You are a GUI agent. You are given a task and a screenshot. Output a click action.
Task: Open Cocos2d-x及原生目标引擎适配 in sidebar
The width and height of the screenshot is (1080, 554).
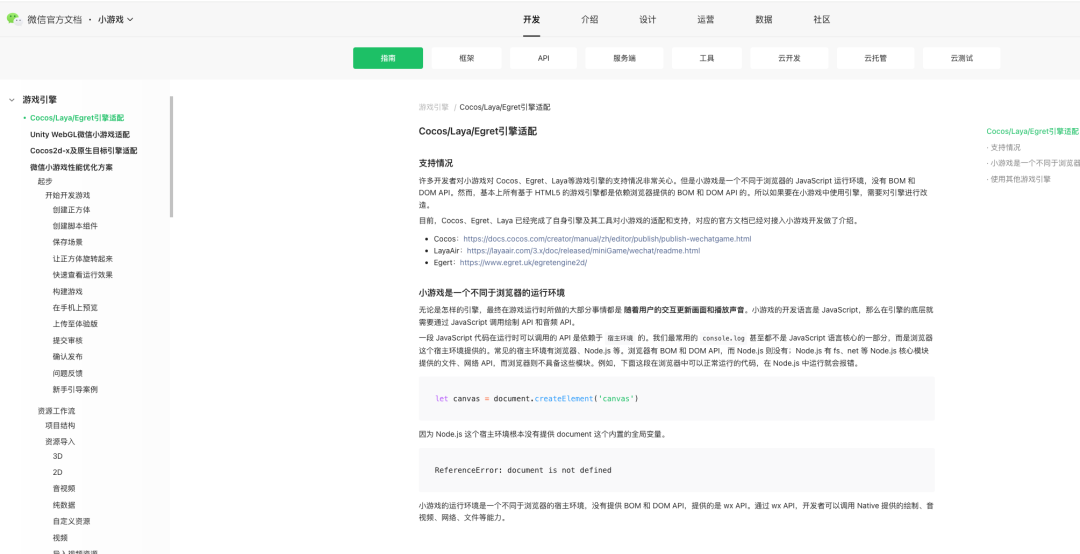pyautogui.click(x=83, y=150)
